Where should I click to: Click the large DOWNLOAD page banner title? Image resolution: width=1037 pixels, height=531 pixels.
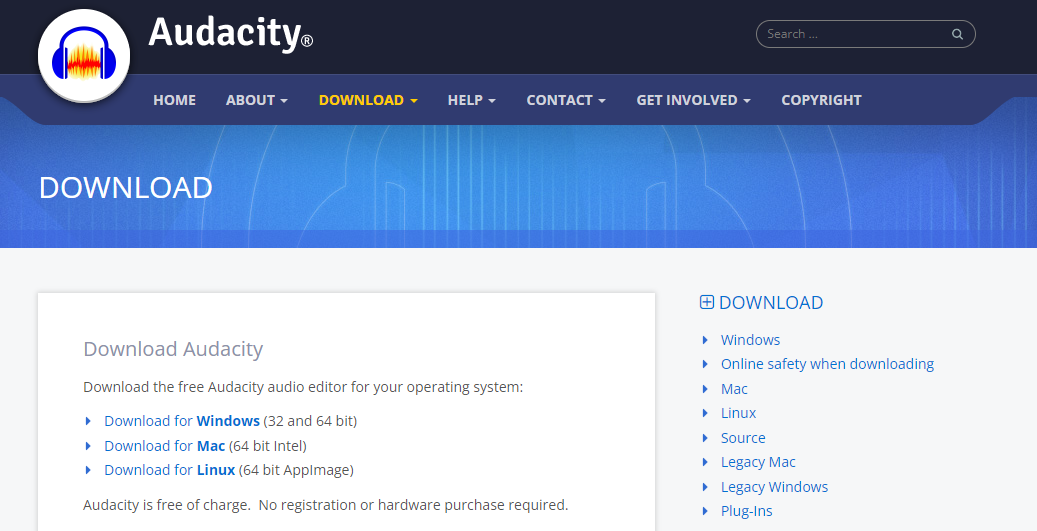click(x=126, y=188)
